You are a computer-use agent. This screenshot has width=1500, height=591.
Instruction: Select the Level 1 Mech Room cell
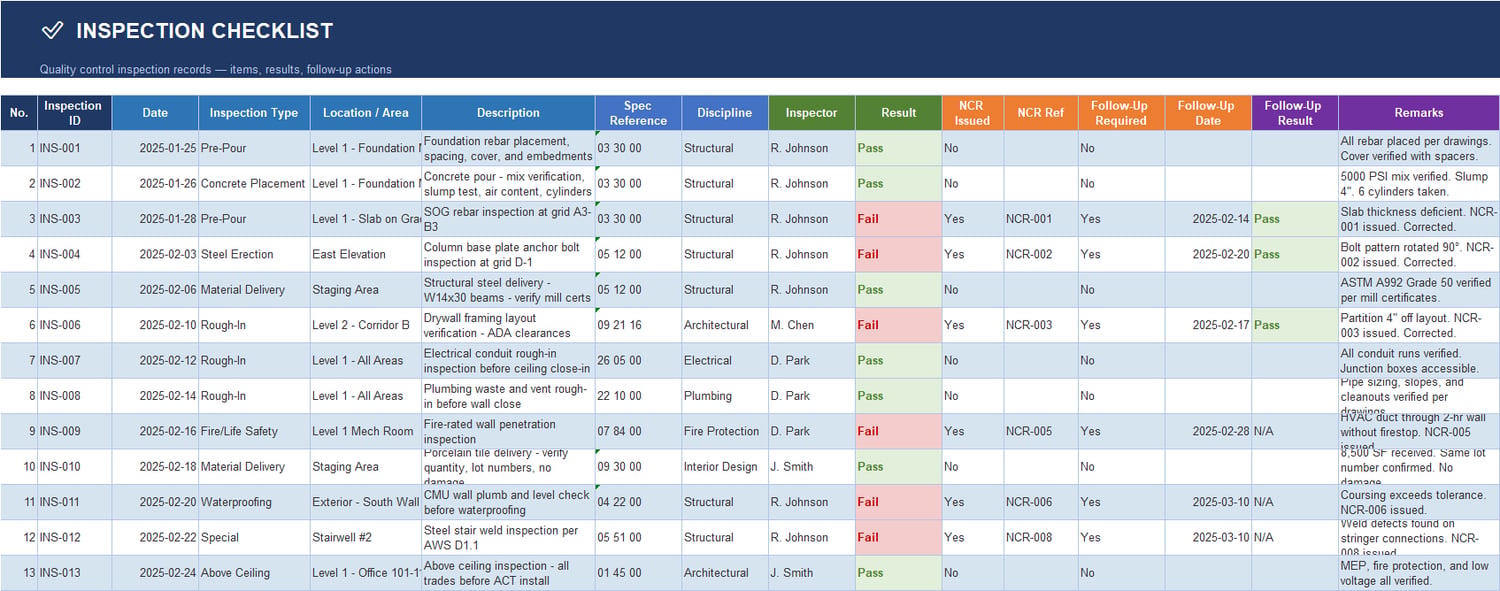click(366, 431)
